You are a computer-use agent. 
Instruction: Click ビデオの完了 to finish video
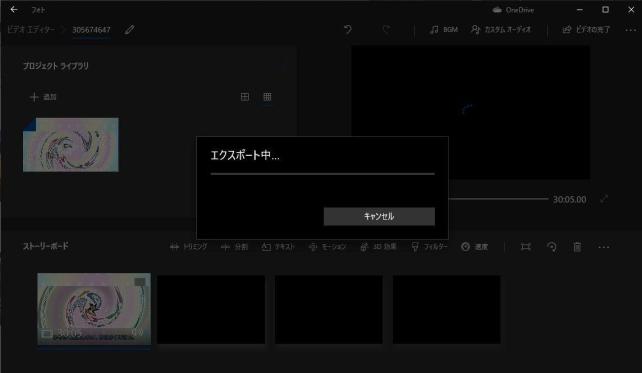tap(586, 29)
